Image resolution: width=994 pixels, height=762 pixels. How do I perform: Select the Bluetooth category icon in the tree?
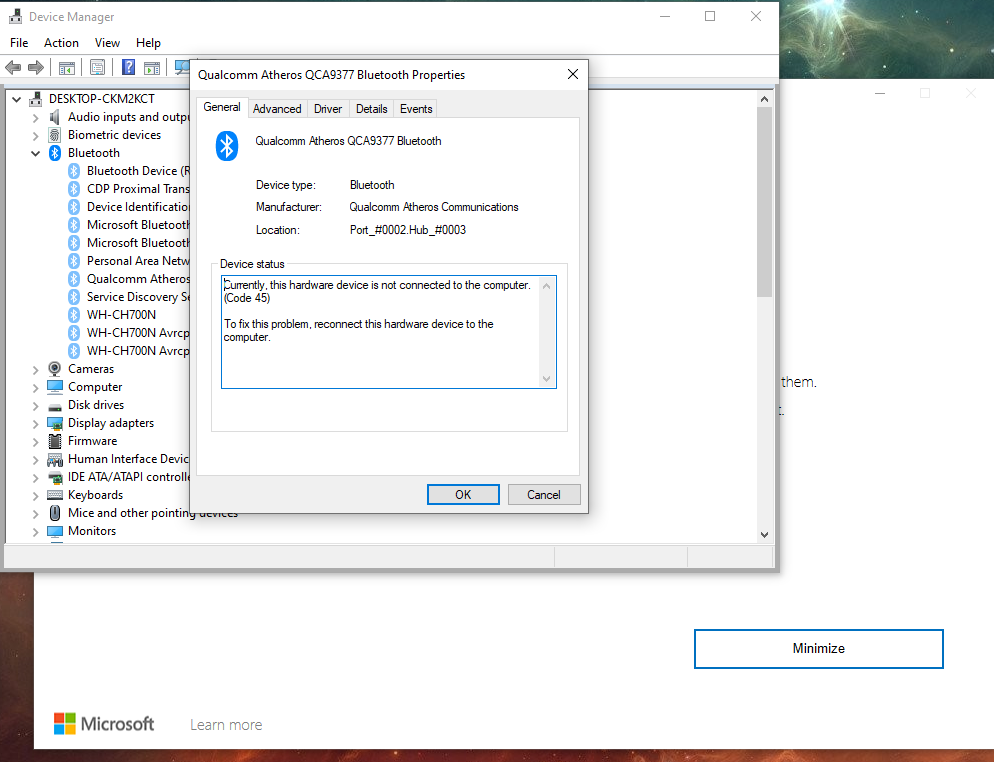pyautogui.click(x=55, y=153)
